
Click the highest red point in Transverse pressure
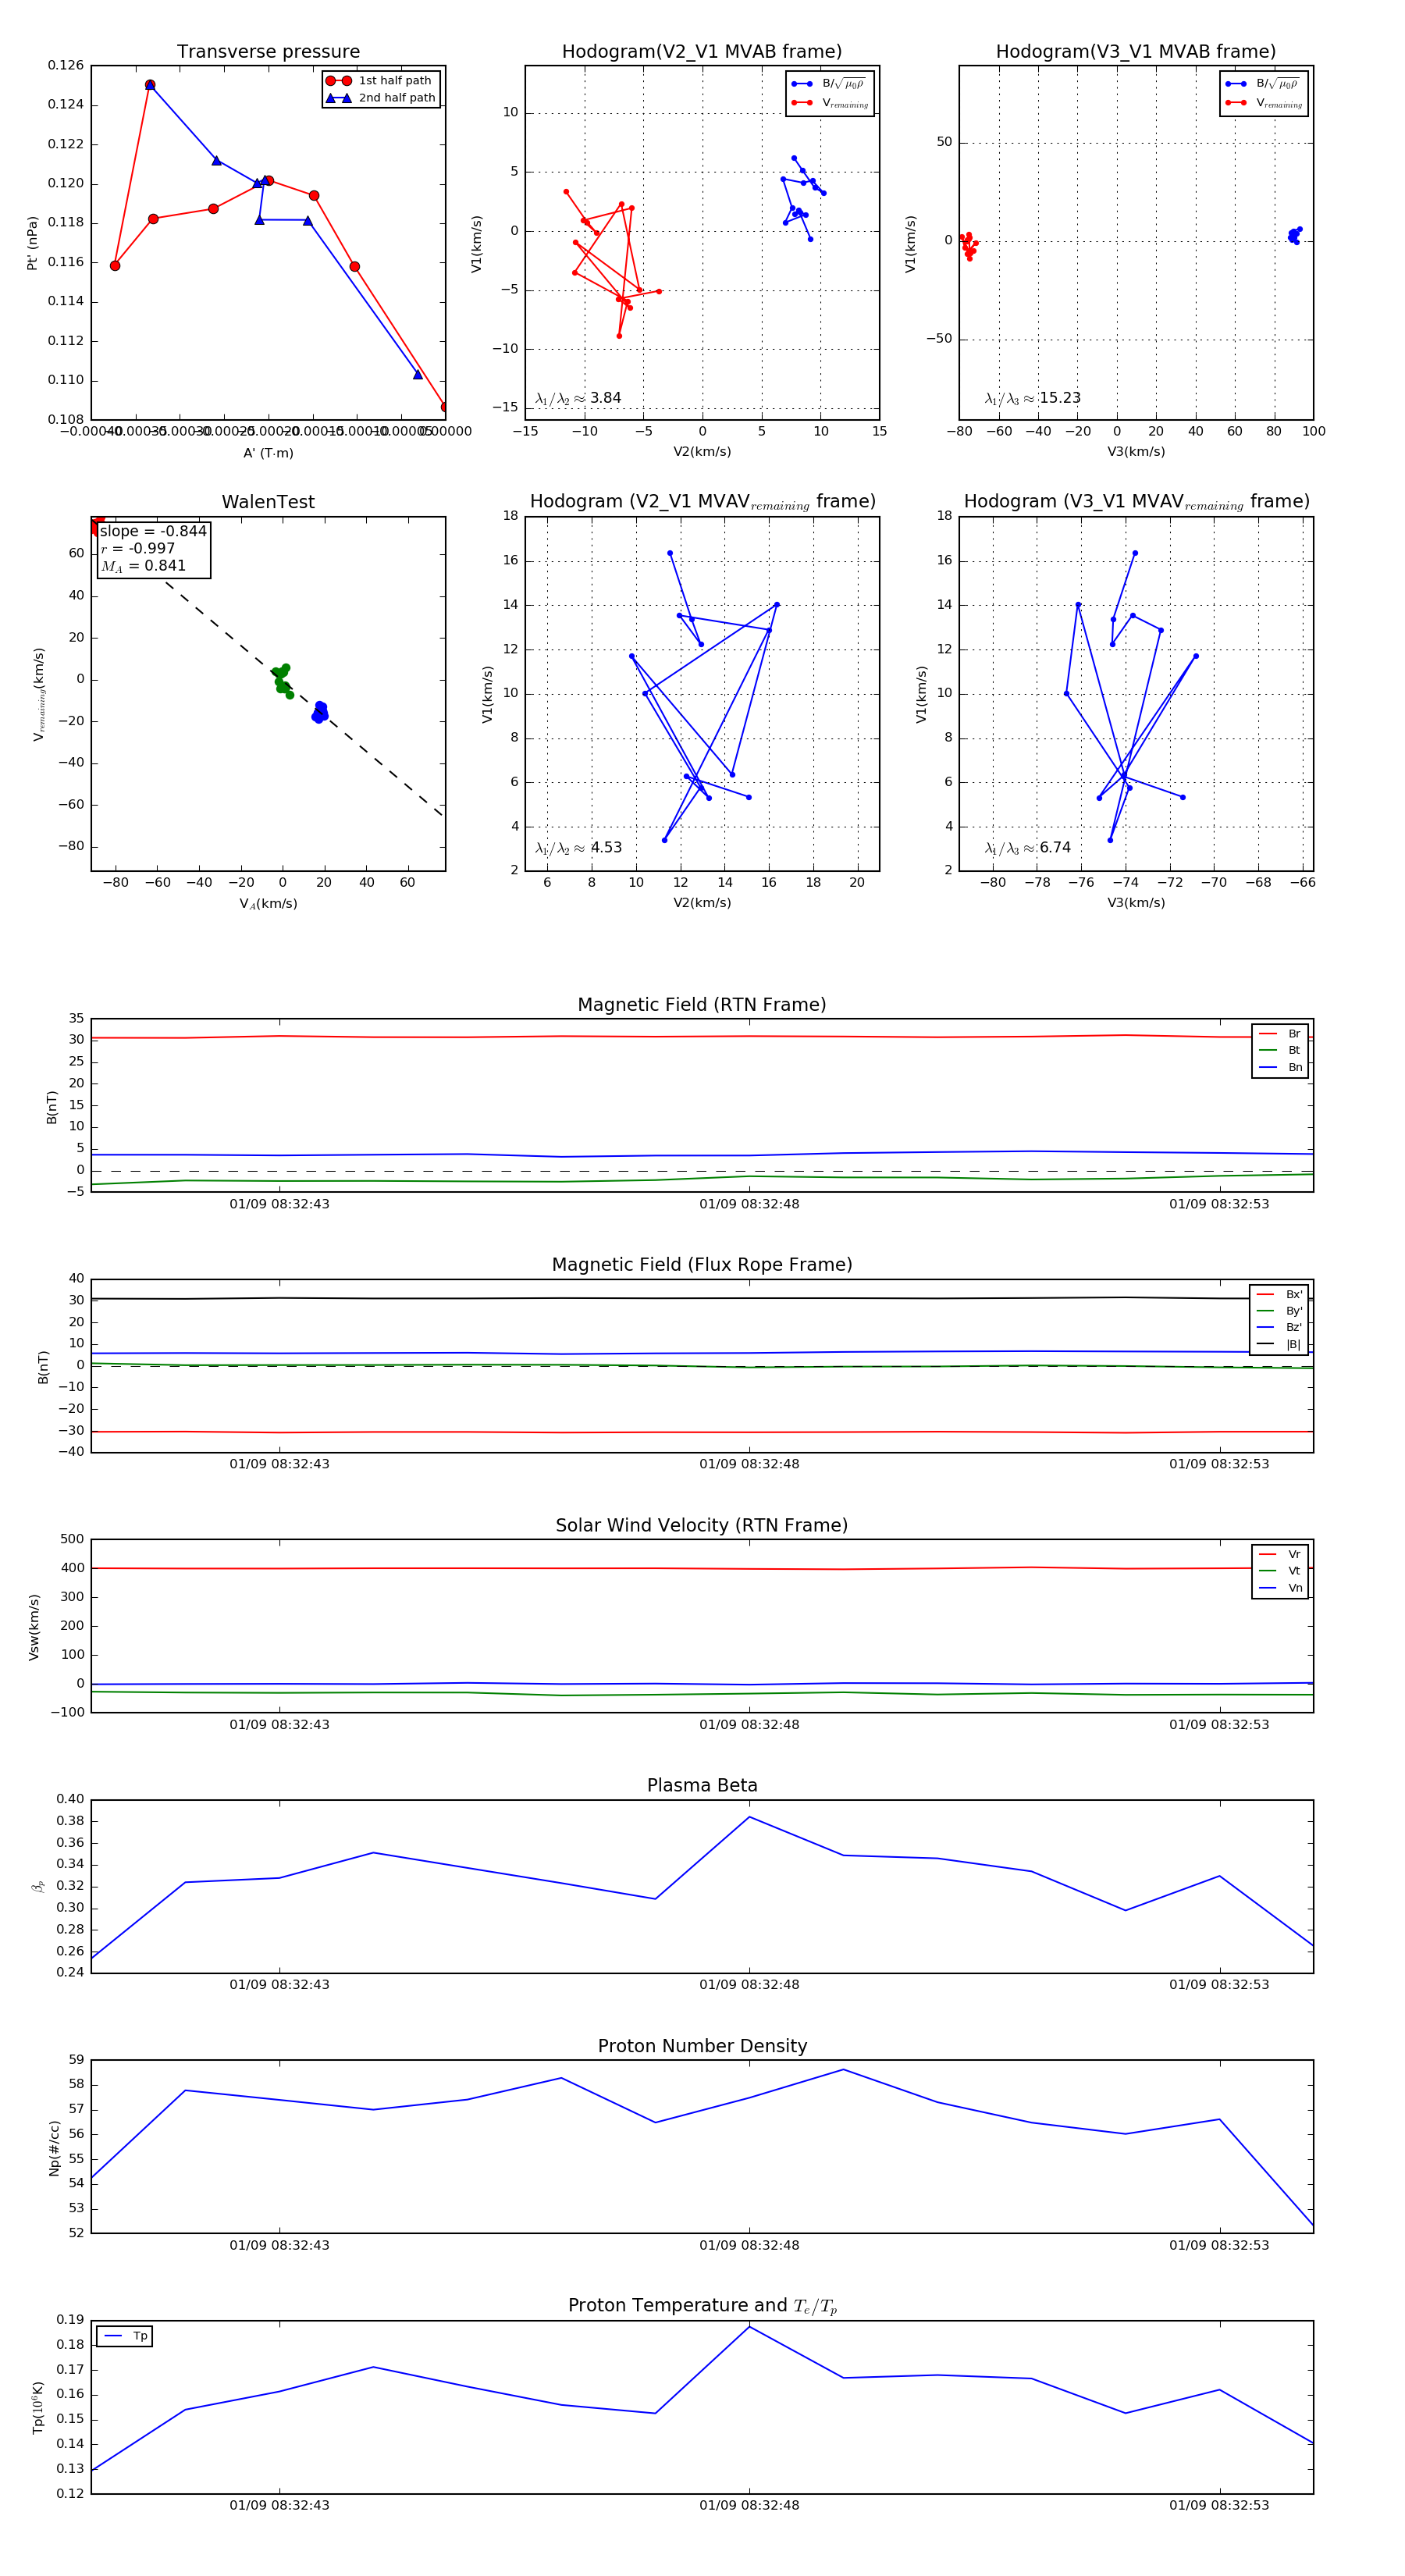point(150,85)
